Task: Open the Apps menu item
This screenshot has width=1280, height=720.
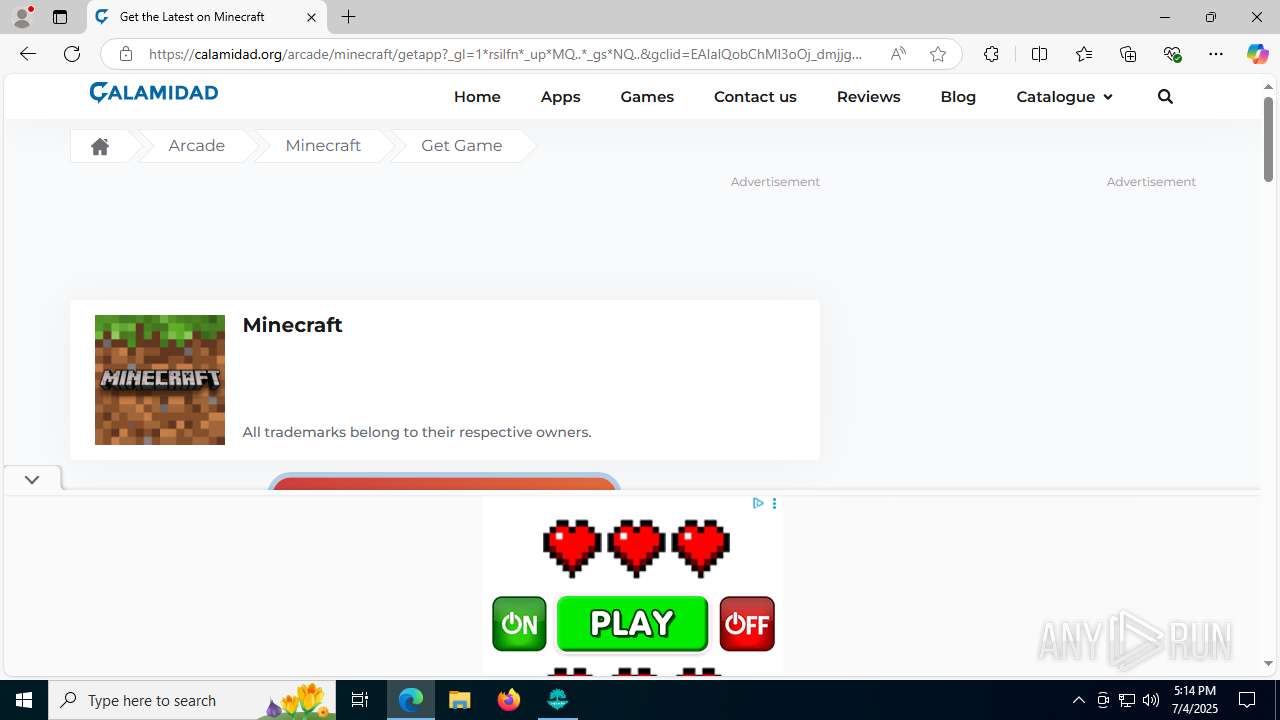Action: (x=560, y=97)
